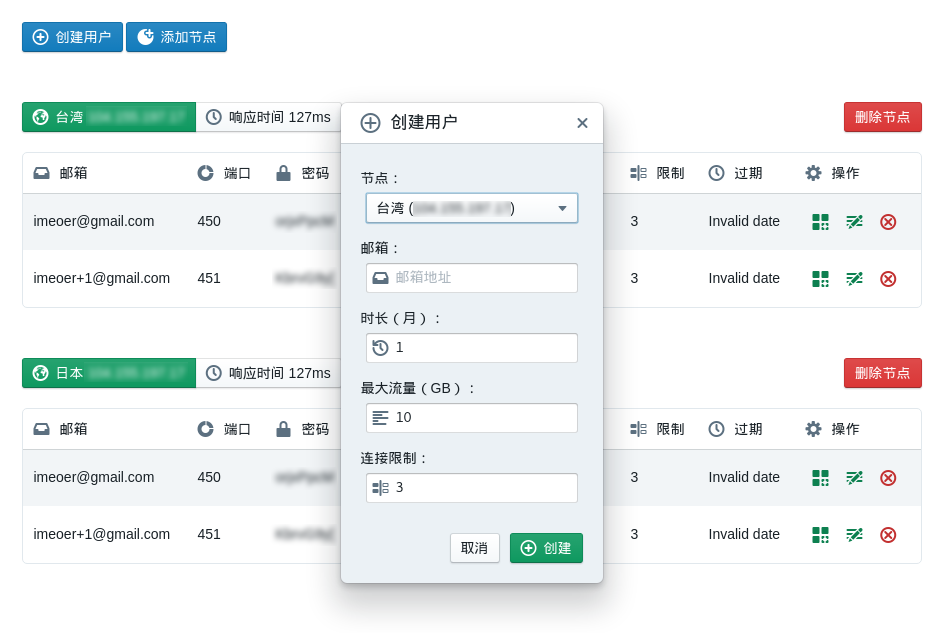This screenshot has width=947, height=633.
Task: Click the gear icon in the 操作 column header
Action: point(813,172)
